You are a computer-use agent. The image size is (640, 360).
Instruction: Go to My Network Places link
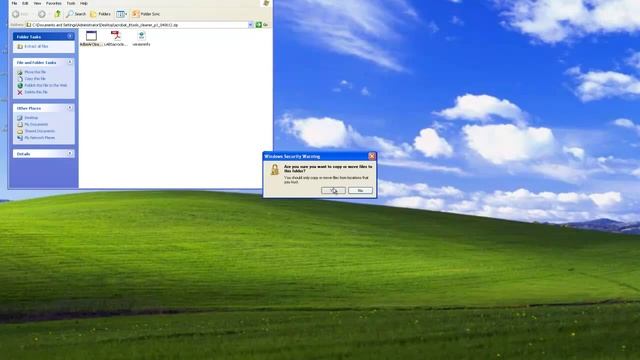[40, 138]
